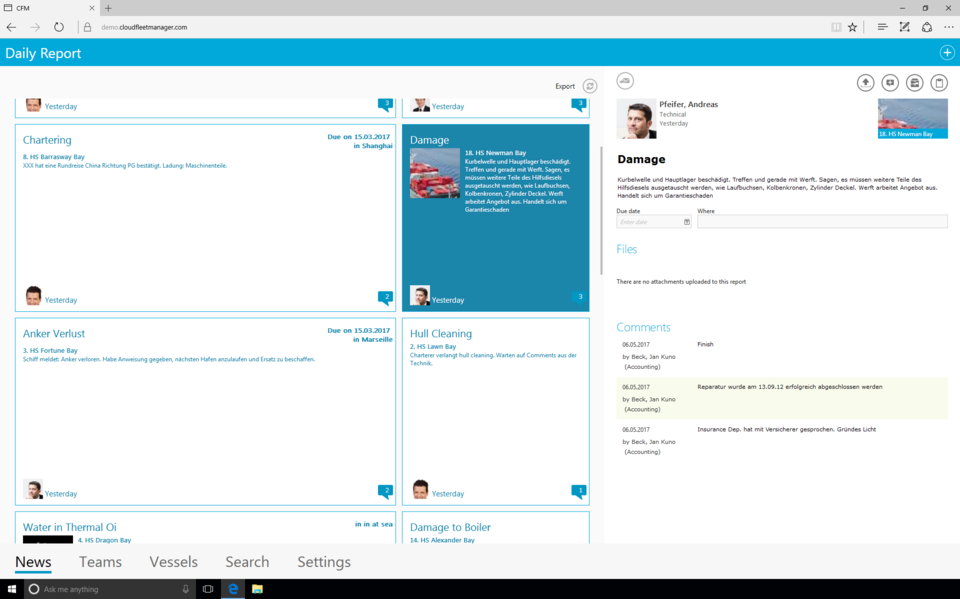Switch to the Teams tab

coord(100,562)
